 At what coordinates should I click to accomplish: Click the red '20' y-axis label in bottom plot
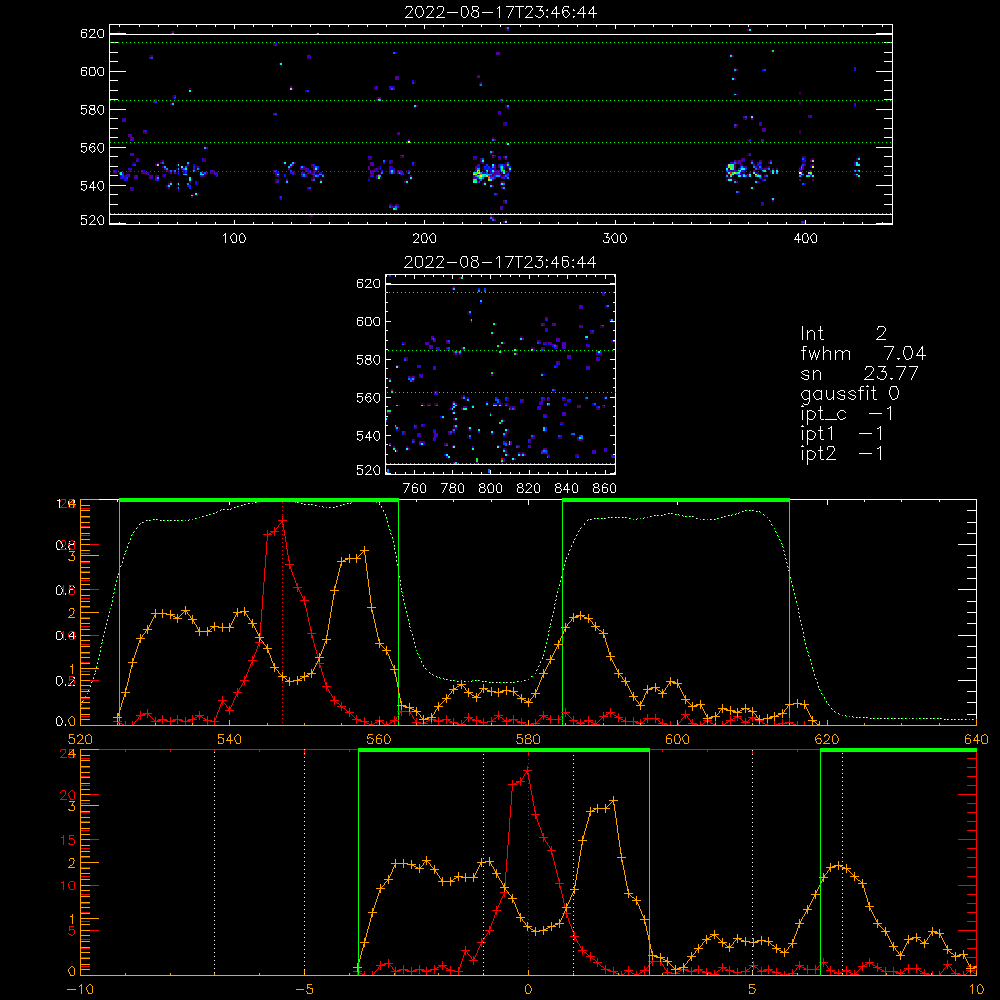(x=68, y=795)
